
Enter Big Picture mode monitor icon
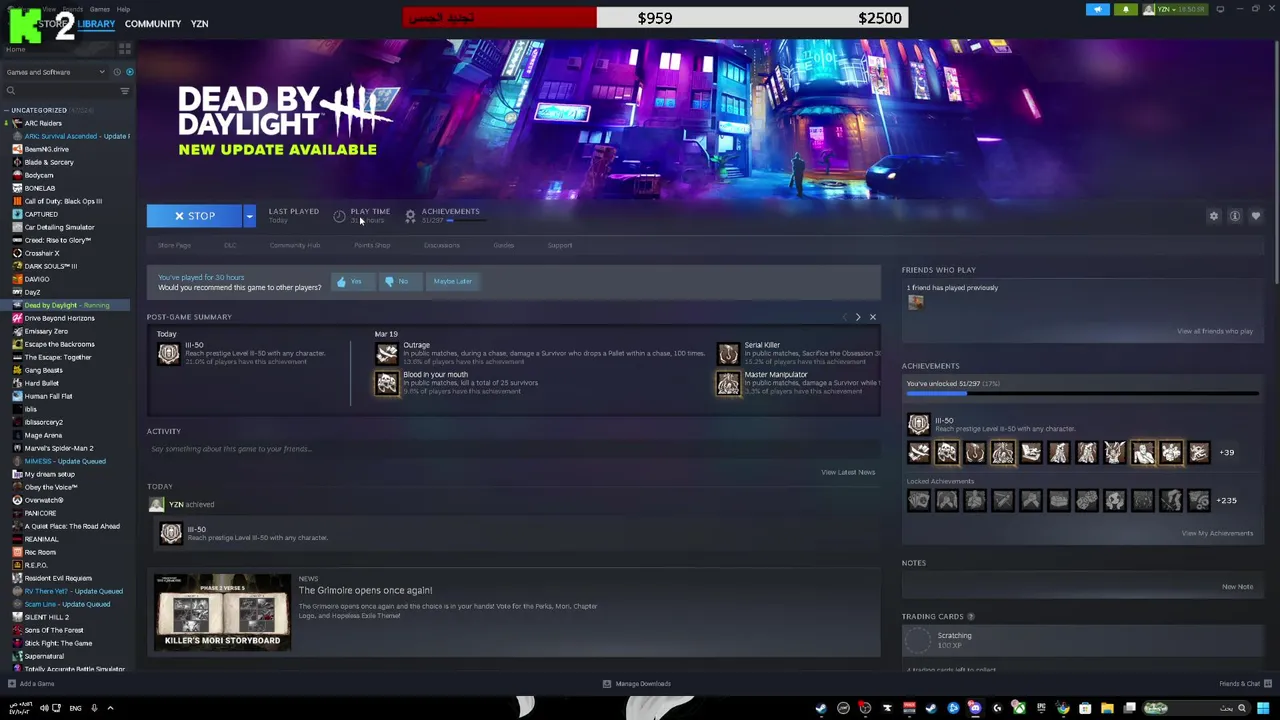pos(1222,9)
